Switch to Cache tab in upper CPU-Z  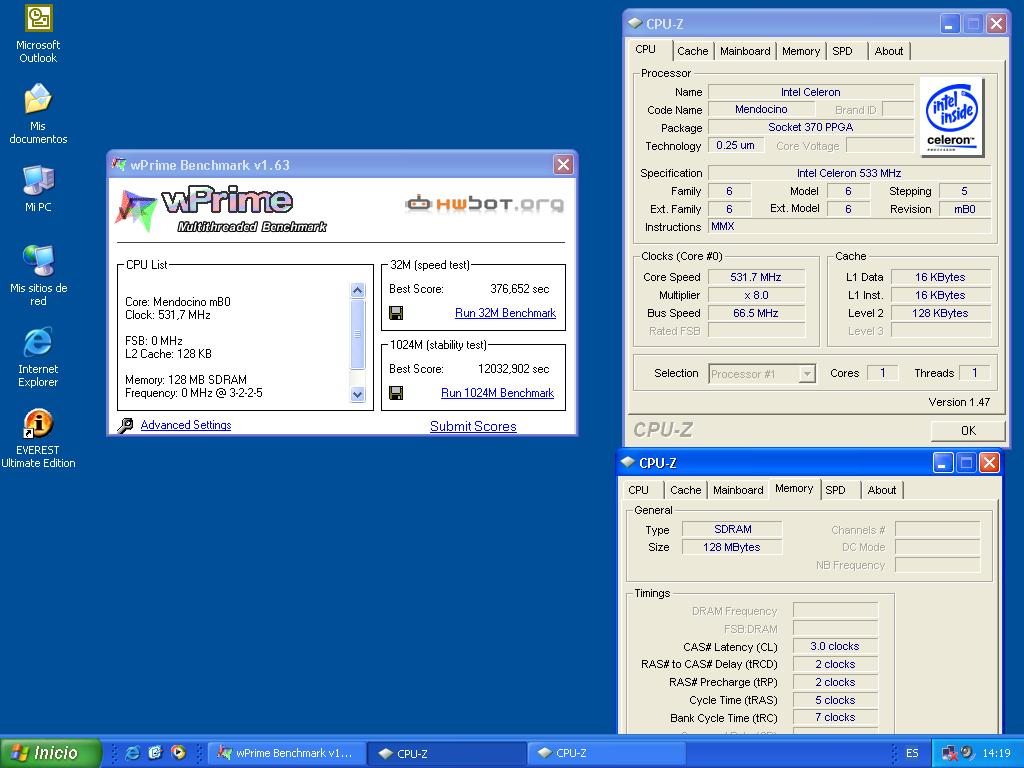(x=692, y=51)
